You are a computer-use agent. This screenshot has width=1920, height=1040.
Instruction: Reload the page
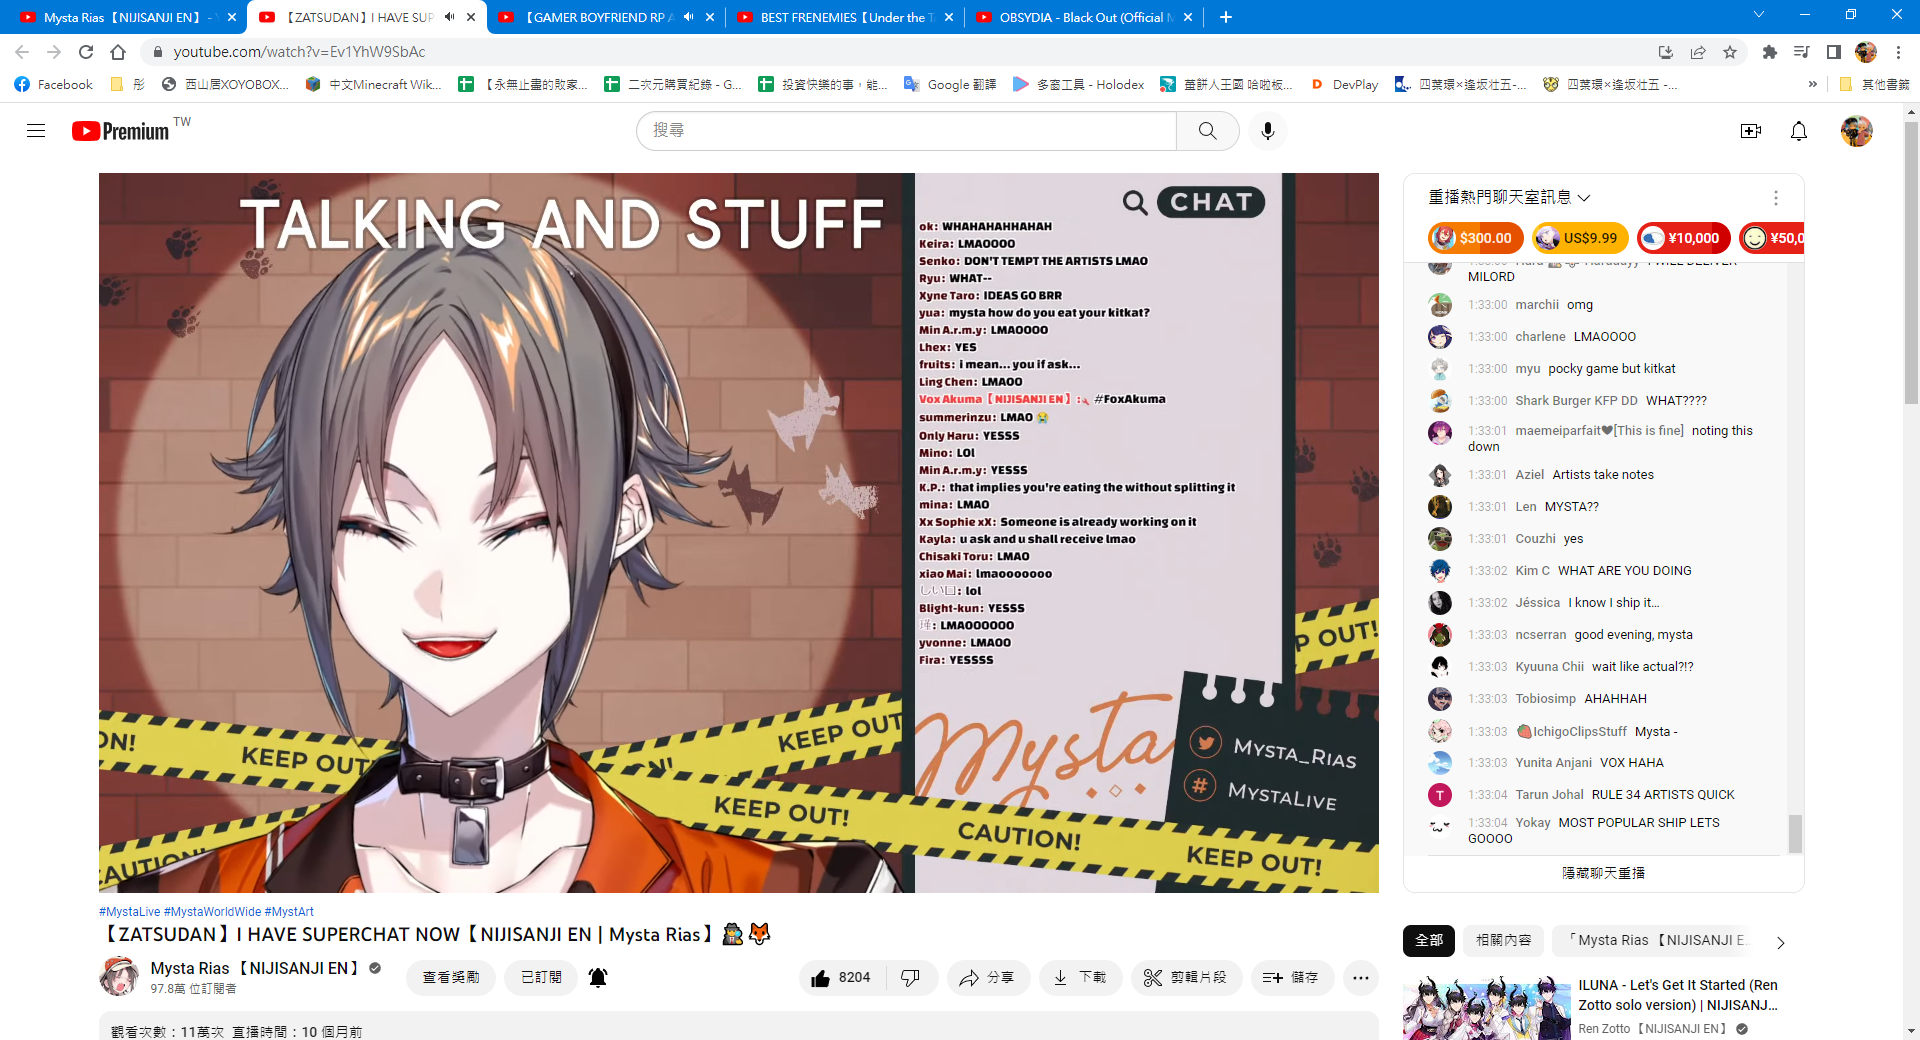(x=86, y=52)
